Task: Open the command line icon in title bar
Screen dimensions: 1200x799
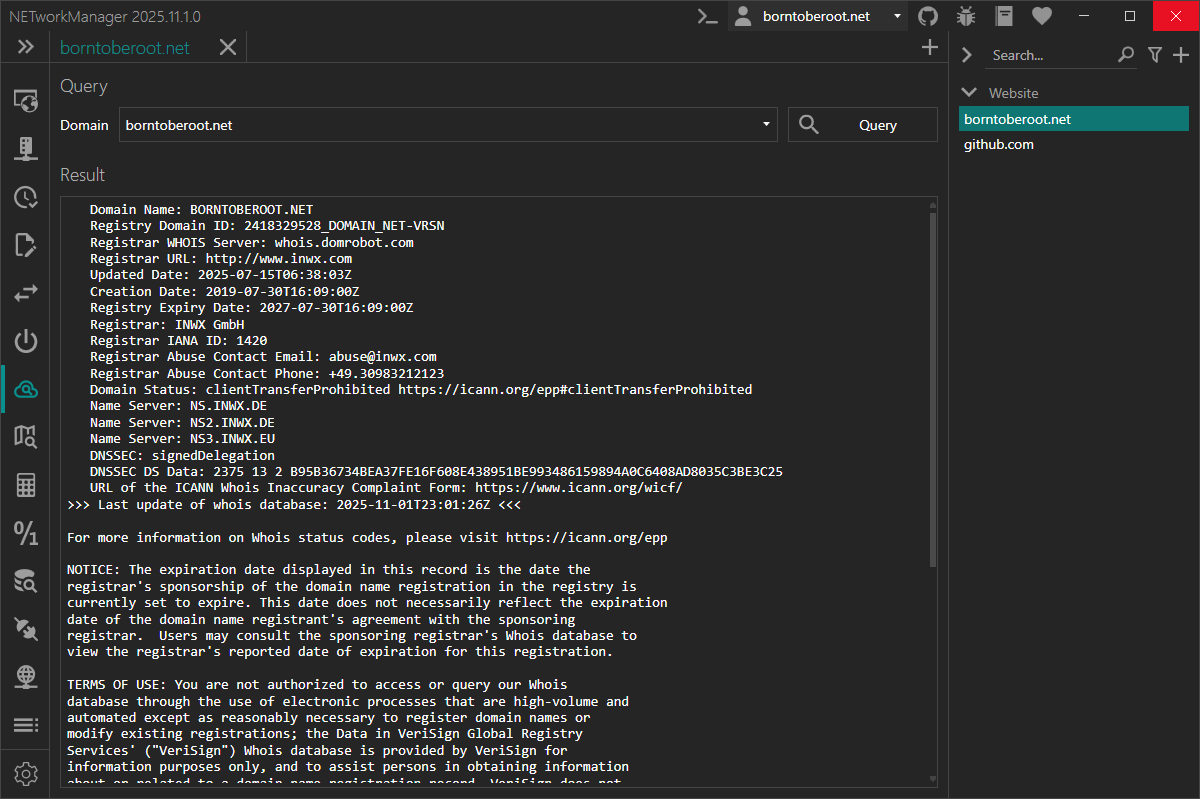Action: click(708, 16)
